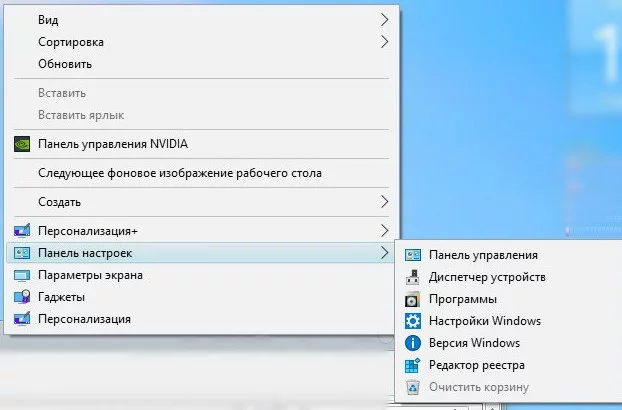Open Панель управления NVIDIA
This screenshot has height=410, width=622.
point(201,144)
